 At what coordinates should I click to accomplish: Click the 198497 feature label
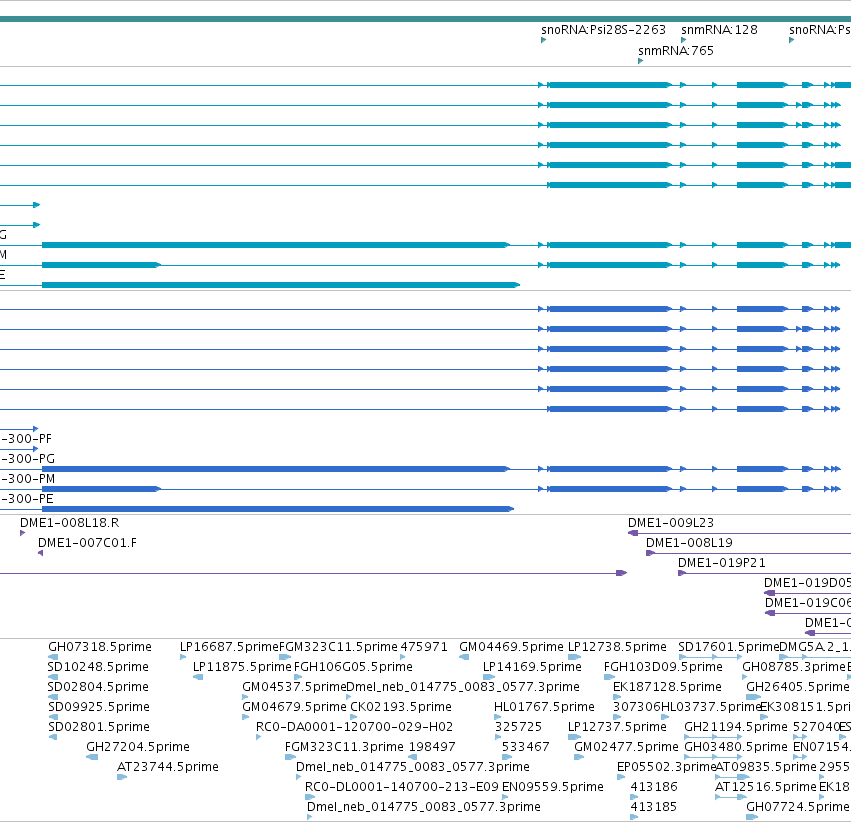(432, 748)
